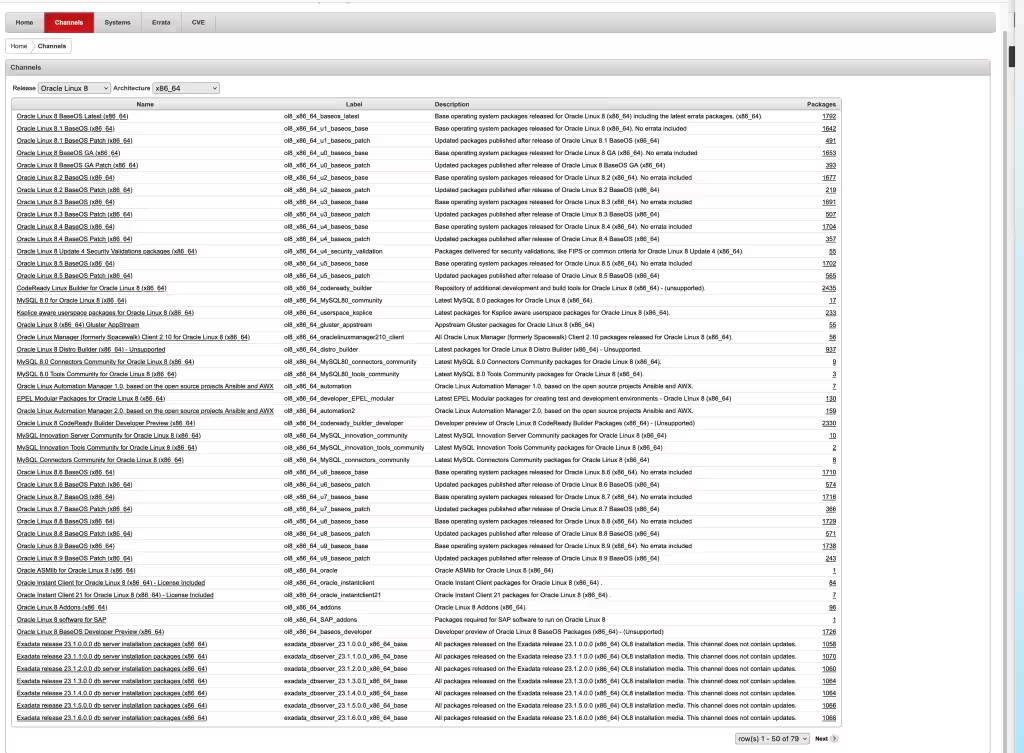
Task: Switch to the Channels tab
Action: pyautogui.click(x=69, y=22)
